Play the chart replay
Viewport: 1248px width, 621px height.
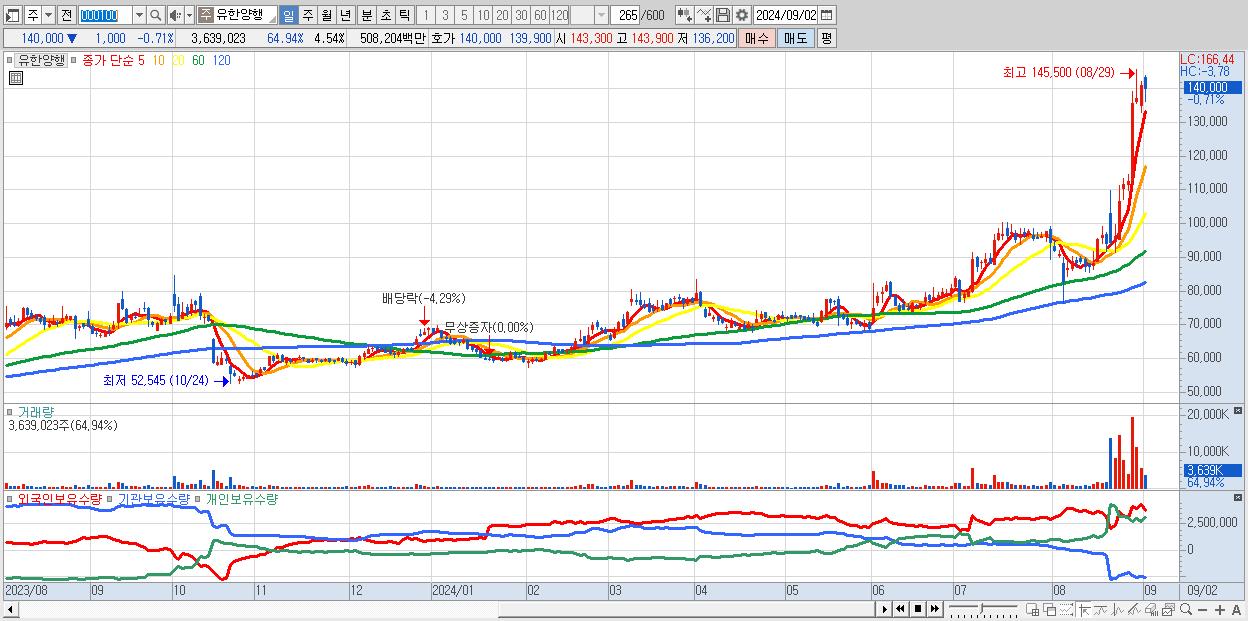884,609
